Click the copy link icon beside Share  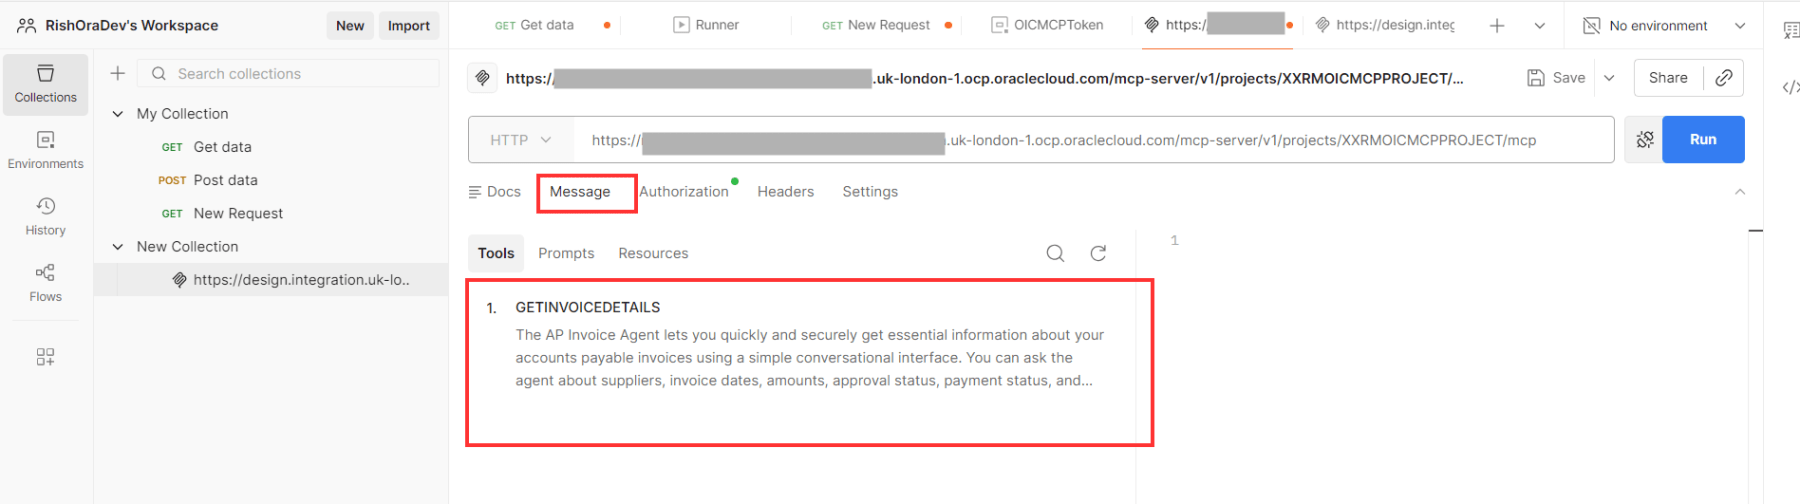coord(1724,78)
